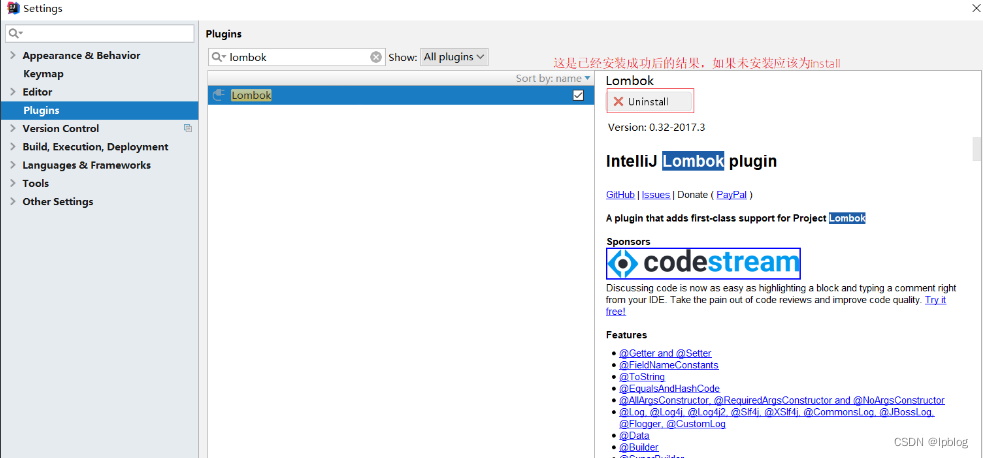Close the Settings window

point(975,8)
